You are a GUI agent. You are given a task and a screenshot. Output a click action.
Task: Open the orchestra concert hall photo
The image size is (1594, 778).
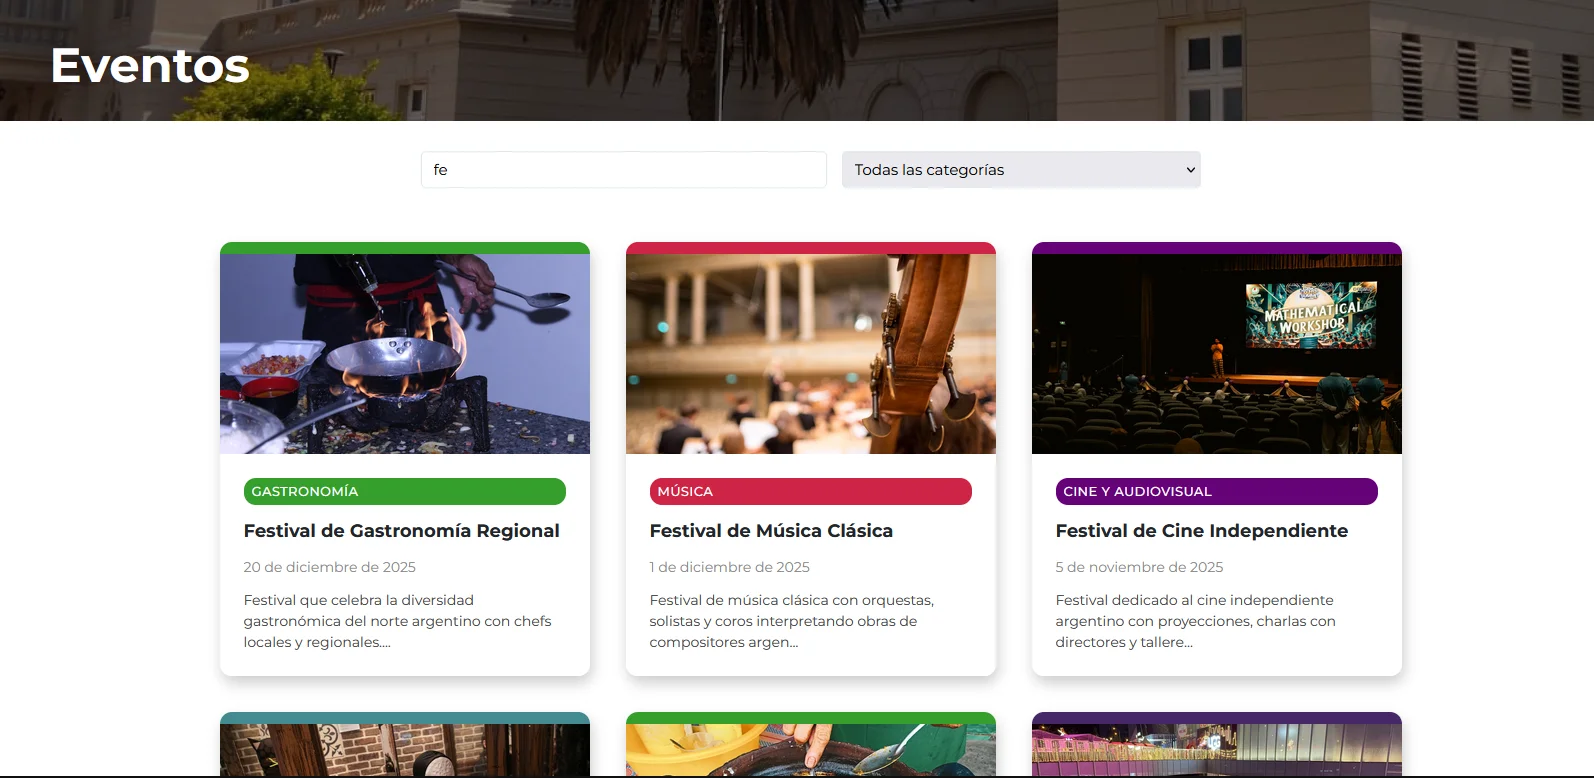click(x=810, y=353)
